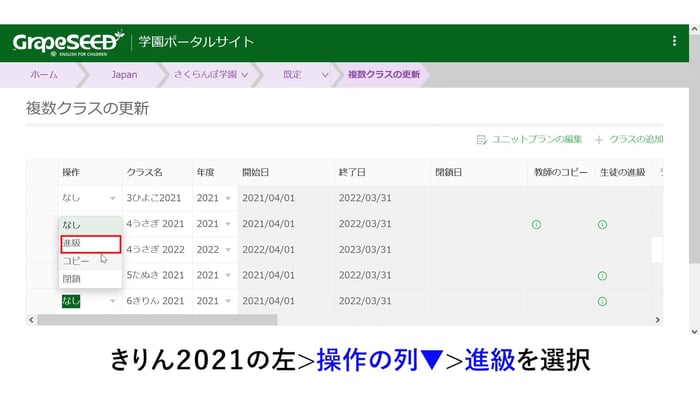
Task: Click class name 6きりん 2021
Action: [155, 301]
